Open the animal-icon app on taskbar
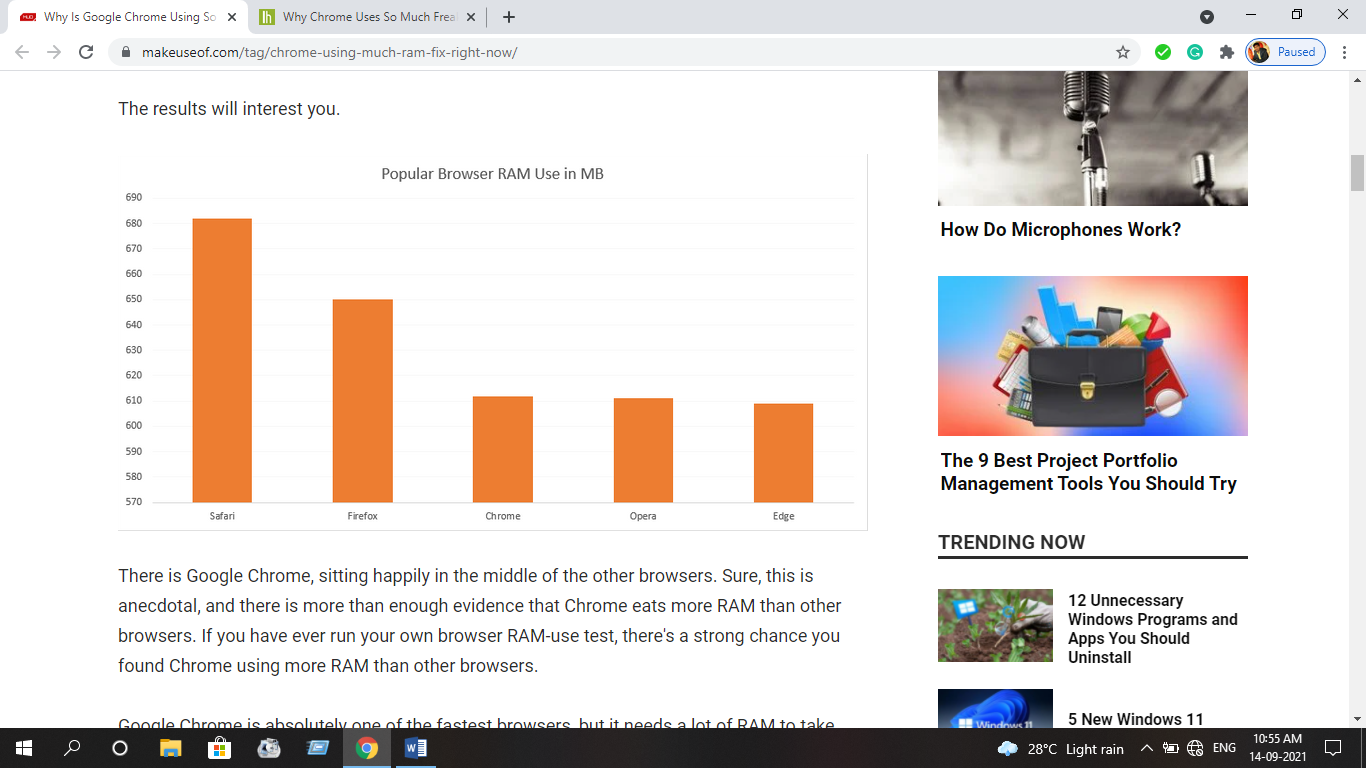The width and height of the screenshot is (1366, 768). click(268, 748)
